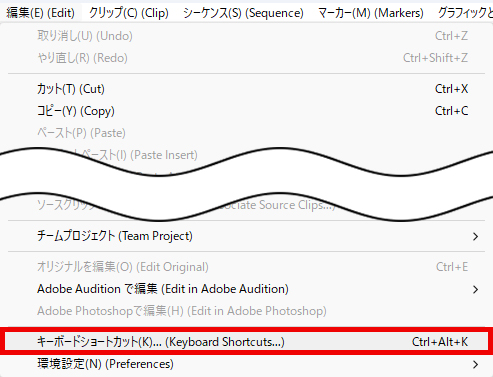Choose Edit Original from the menu
The image size is (493, 377).
coord(247,267)
